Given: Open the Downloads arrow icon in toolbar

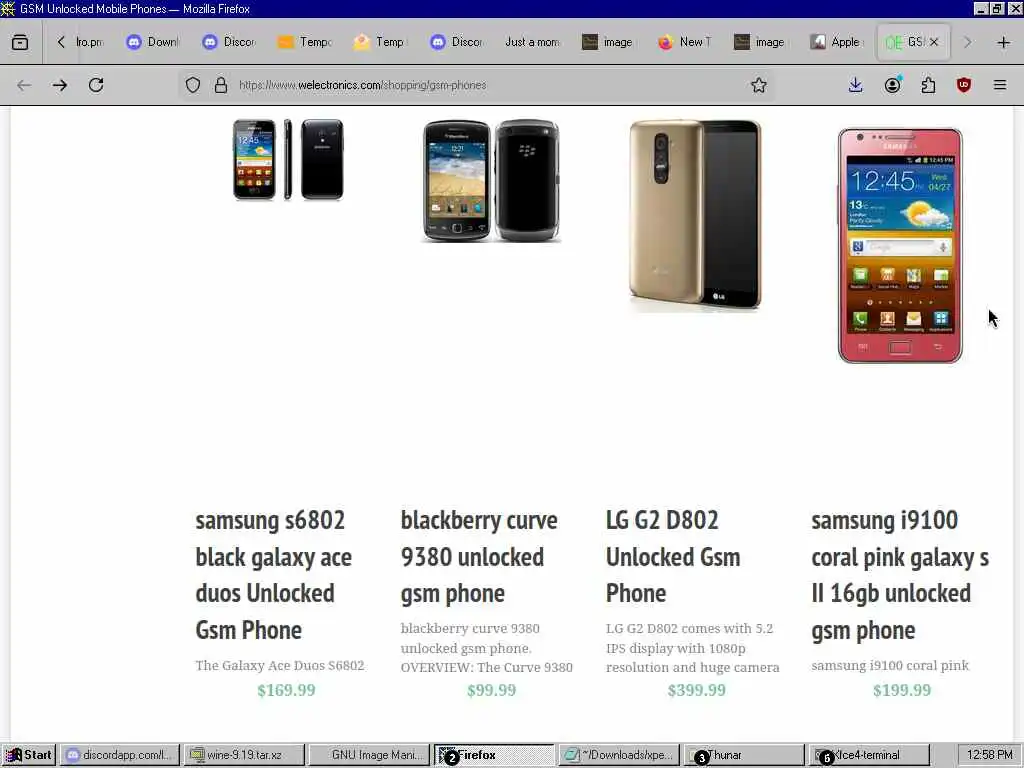Looking at the screenshot, I should tap(856, 85).
